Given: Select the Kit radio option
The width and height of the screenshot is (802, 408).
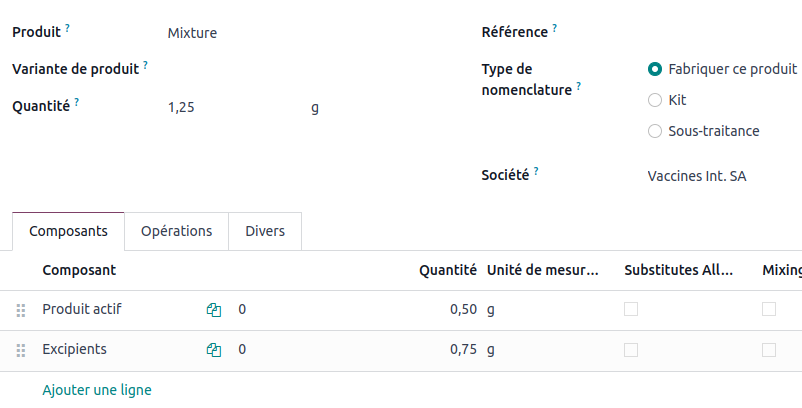Looking at the screenshot, I should tap(655, 100).
